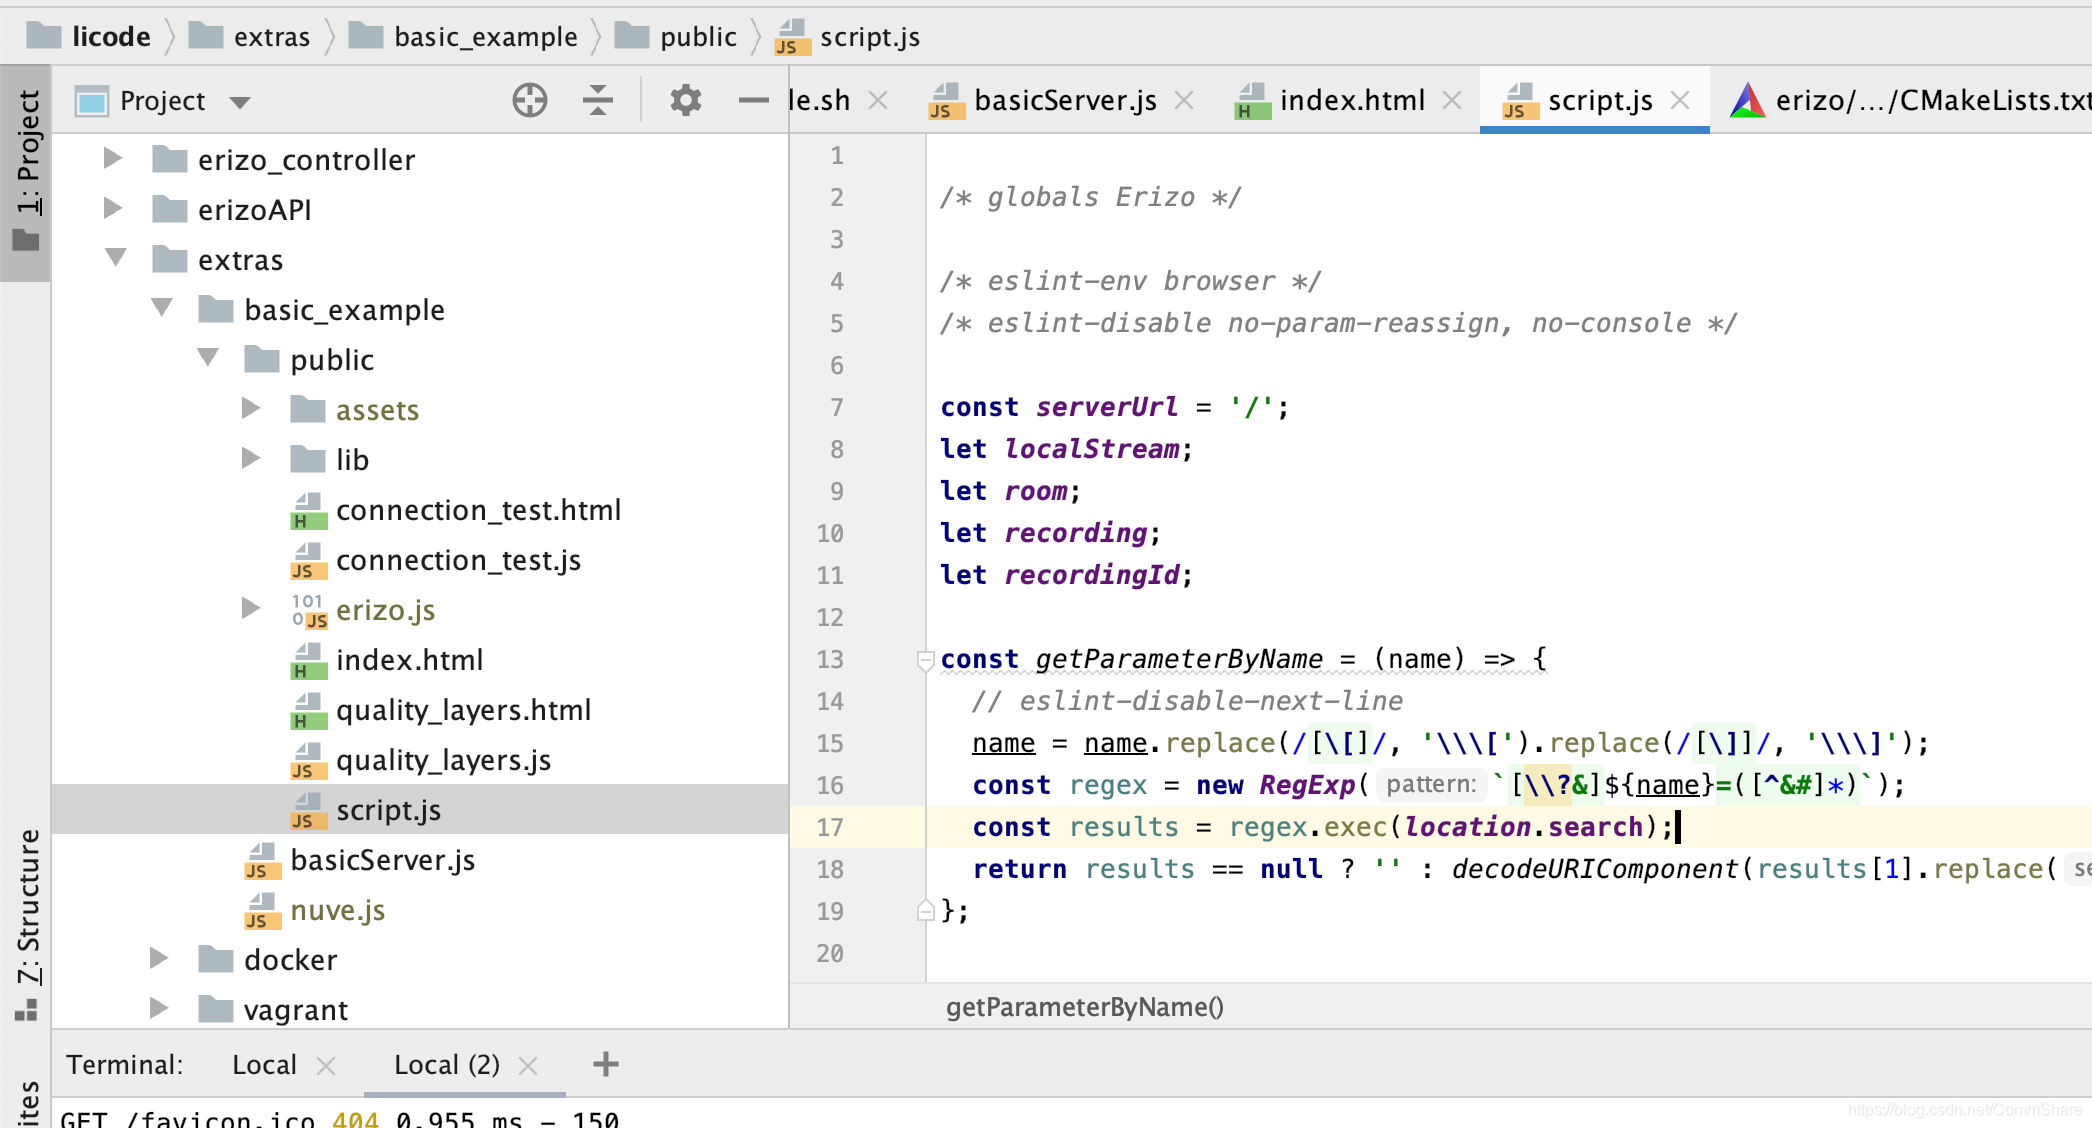Click the localStream variable declaration
This screenshot has height=1128, width=2092.
point(1092,449)
